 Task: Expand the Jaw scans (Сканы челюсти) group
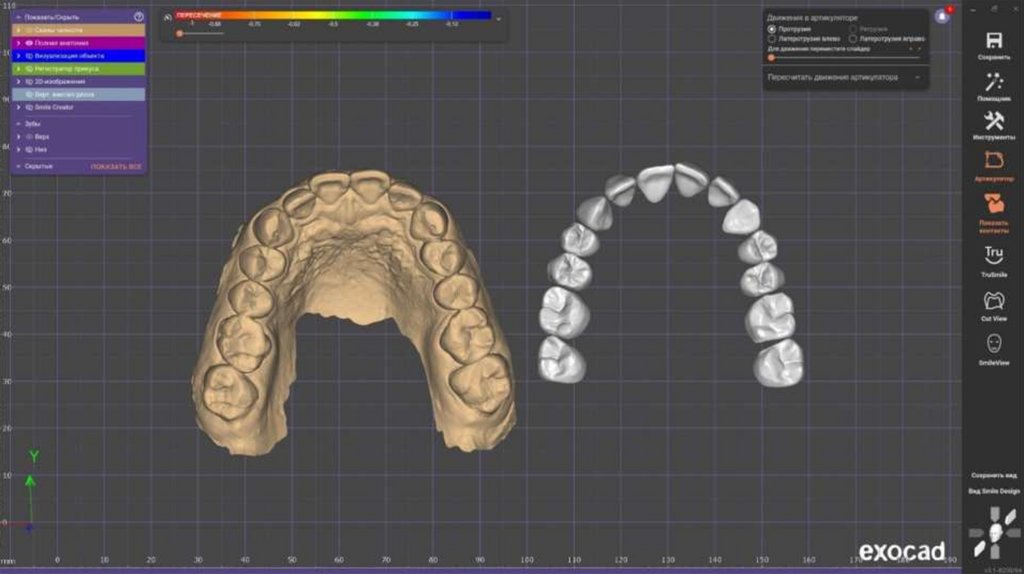coord(18,30)
